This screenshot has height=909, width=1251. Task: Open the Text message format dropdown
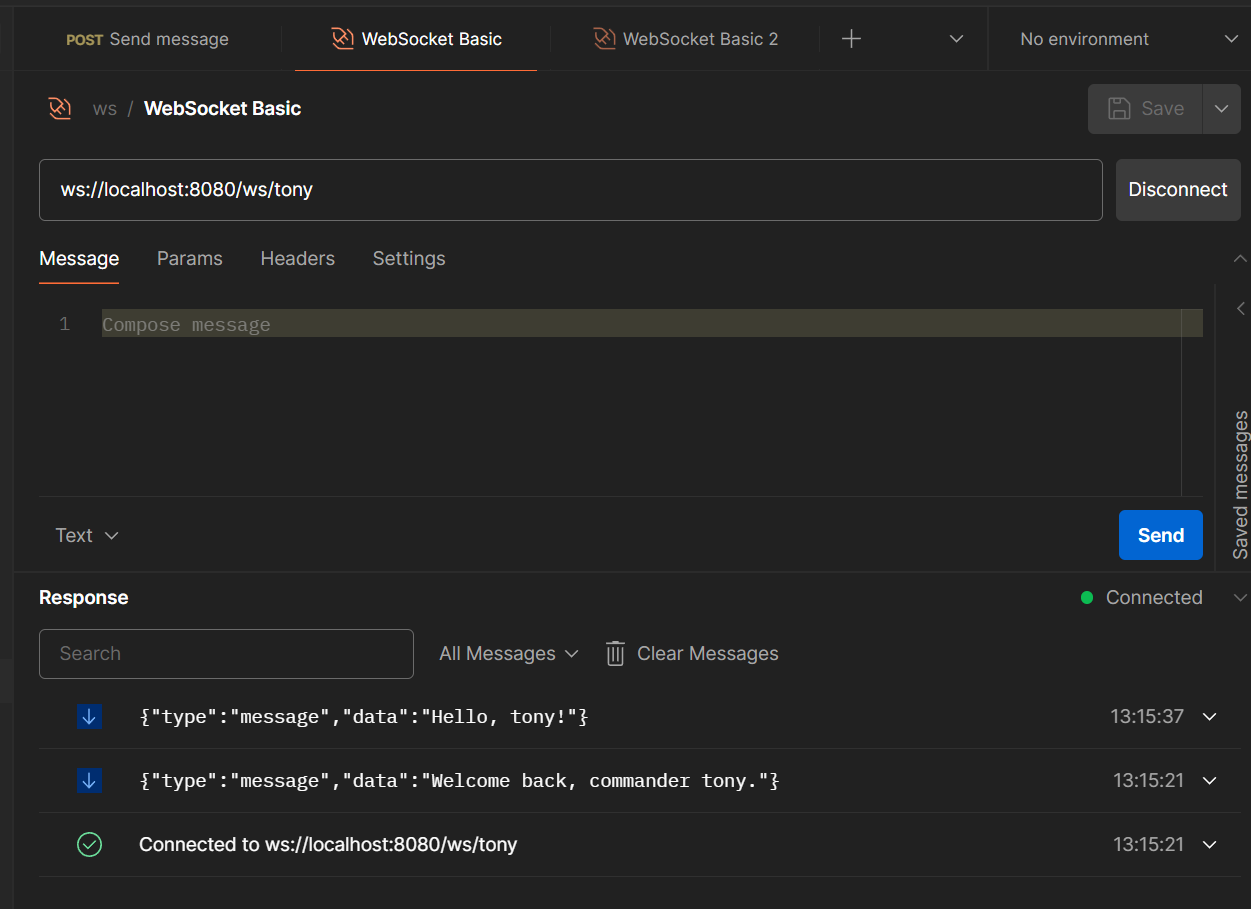[x=87, y=535]
